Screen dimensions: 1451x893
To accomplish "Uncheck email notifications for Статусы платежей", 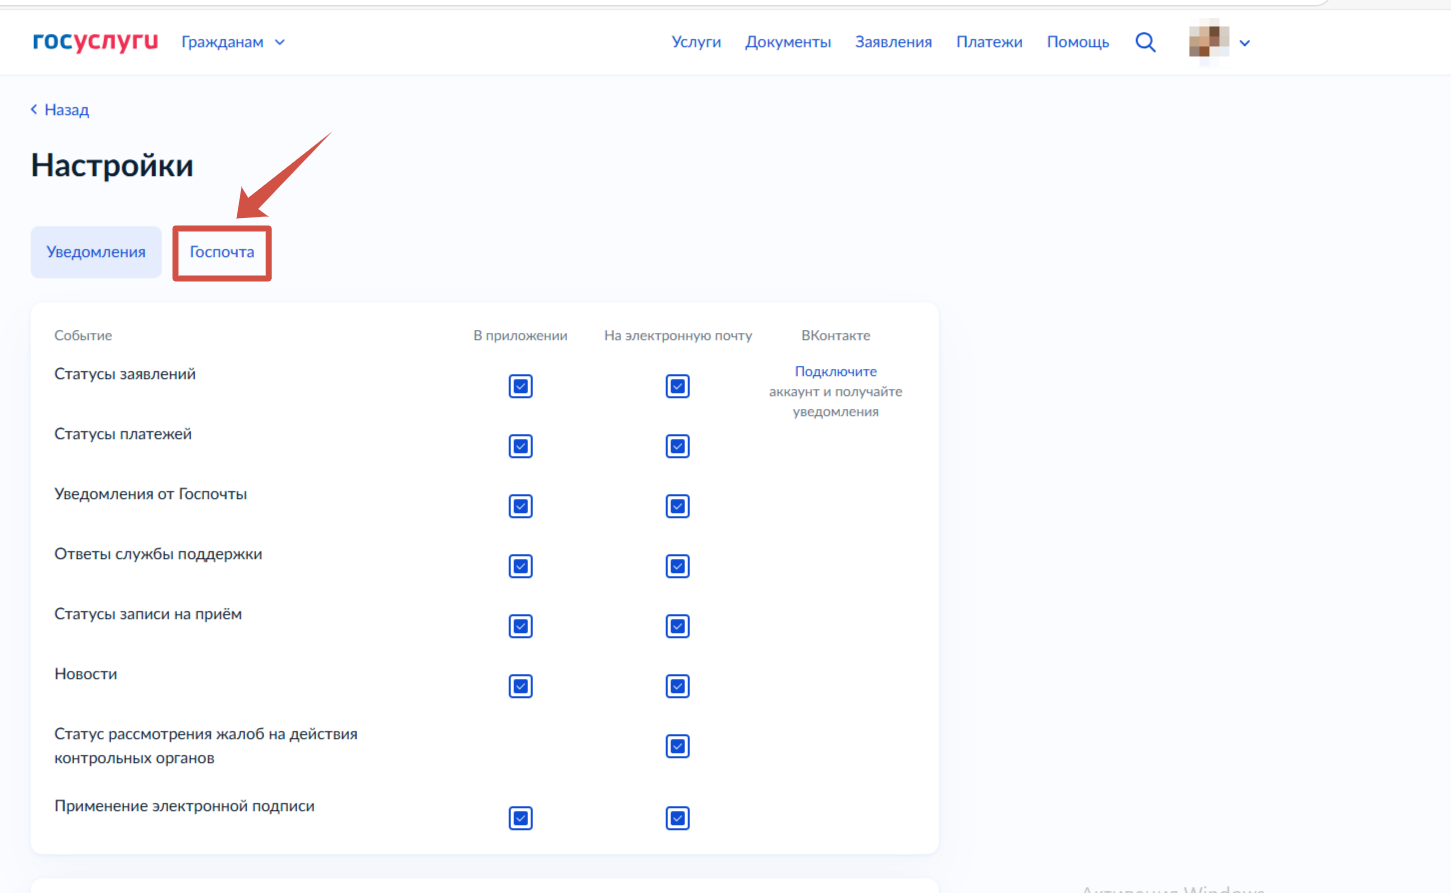I will pos(678,447).
